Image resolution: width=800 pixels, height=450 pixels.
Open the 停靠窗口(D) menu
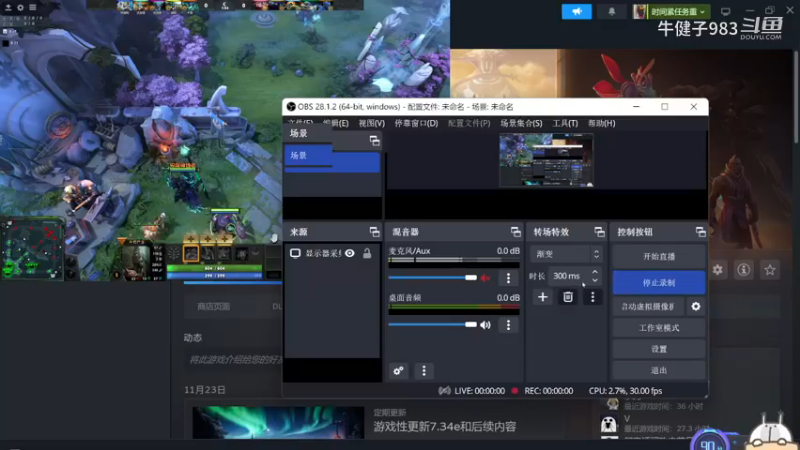click(x=416, y=123)
